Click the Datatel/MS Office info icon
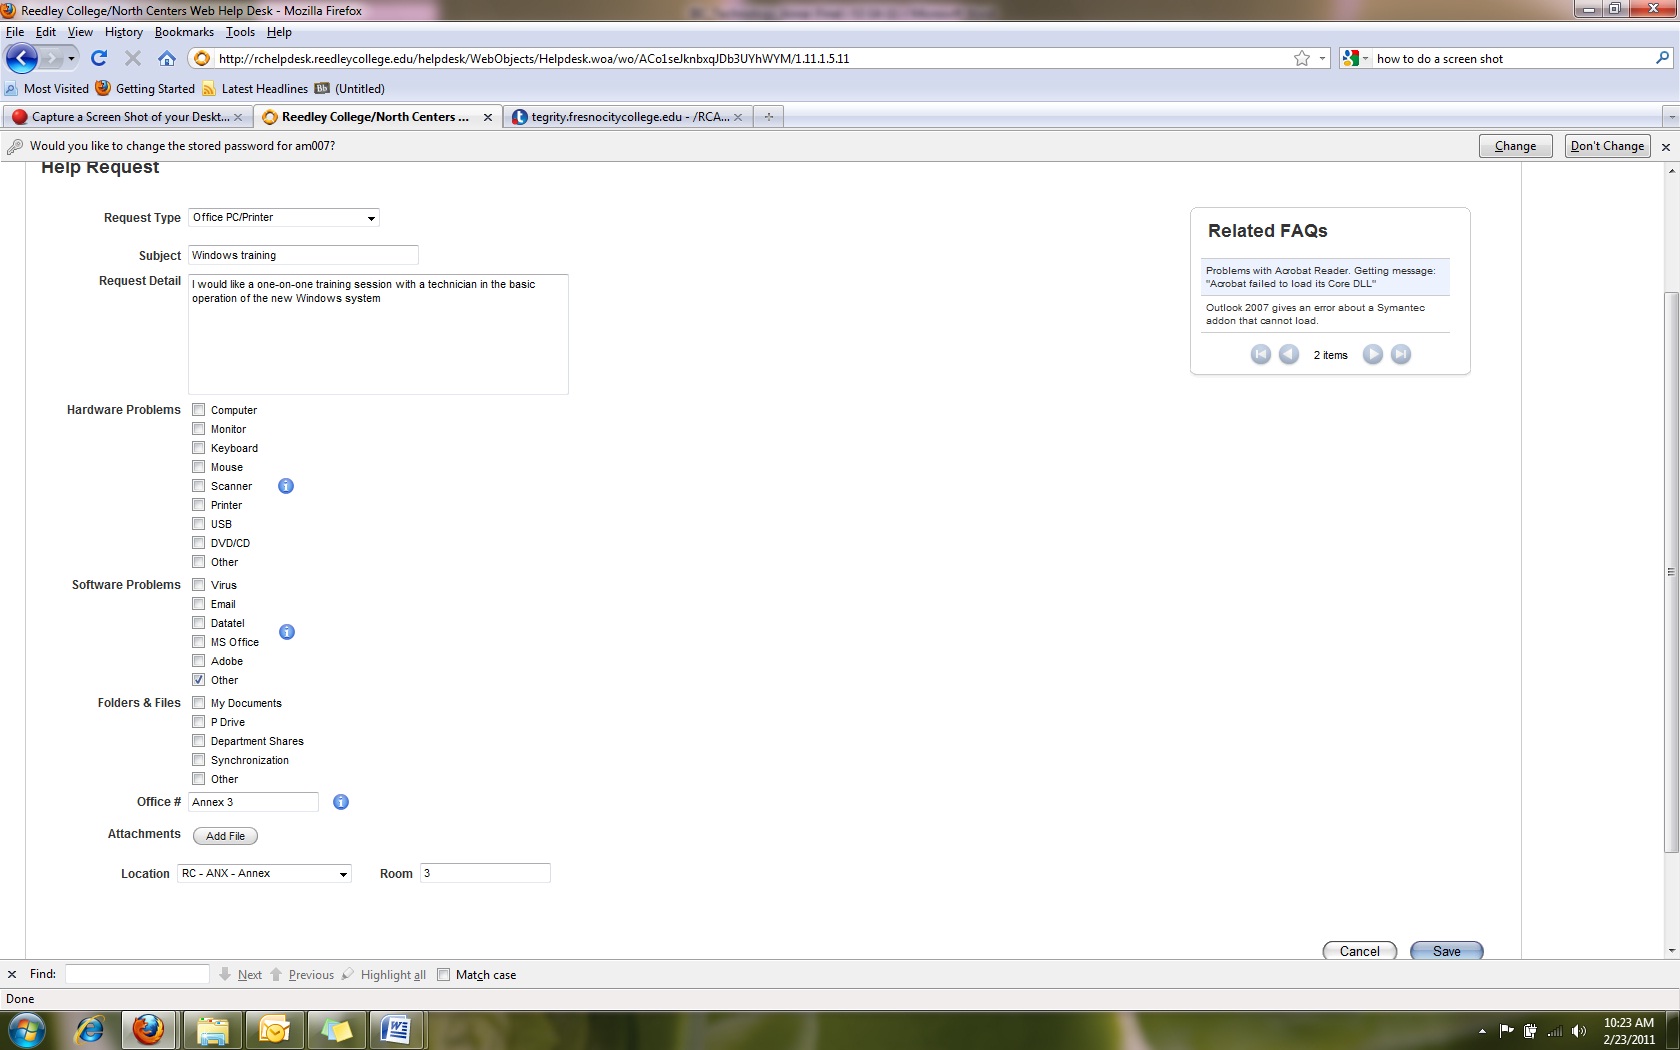This screenshot has width=1680, height=1050. tap(287, 632)
